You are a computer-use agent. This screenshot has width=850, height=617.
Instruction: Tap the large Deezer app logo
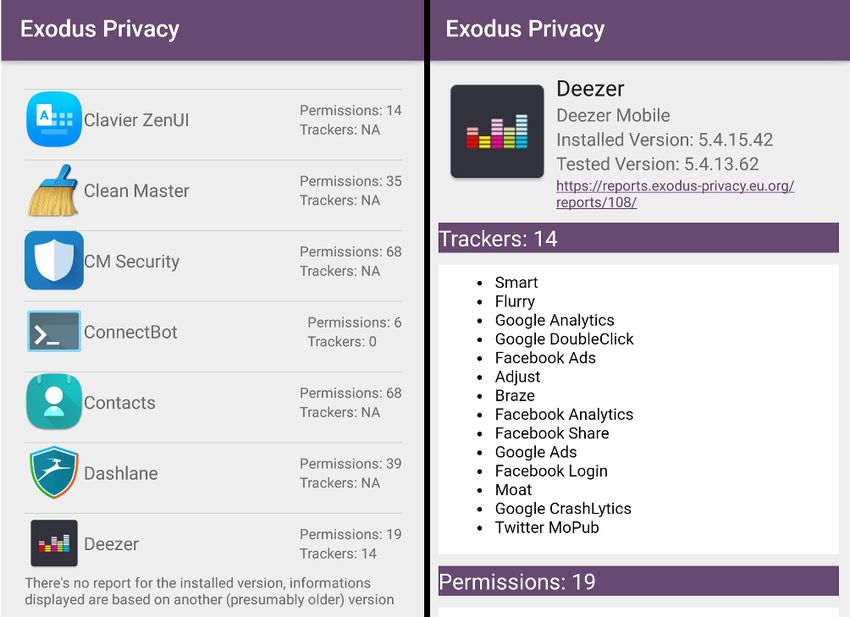click(x=497, y=131)
